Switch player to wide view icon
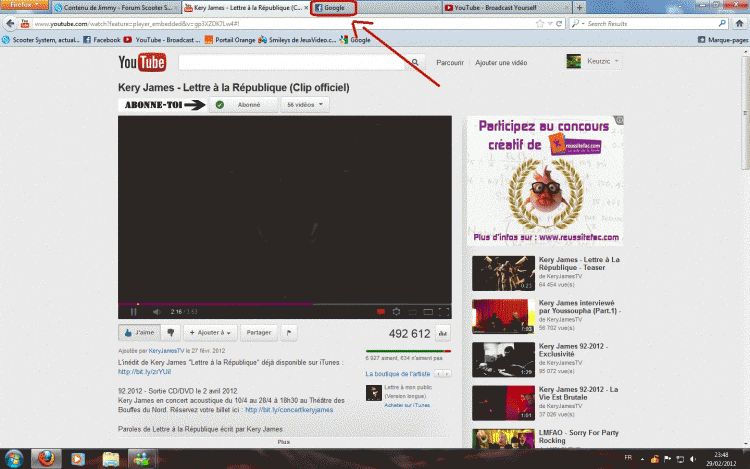The image size is (750, 469). click(x=428, y=312)
